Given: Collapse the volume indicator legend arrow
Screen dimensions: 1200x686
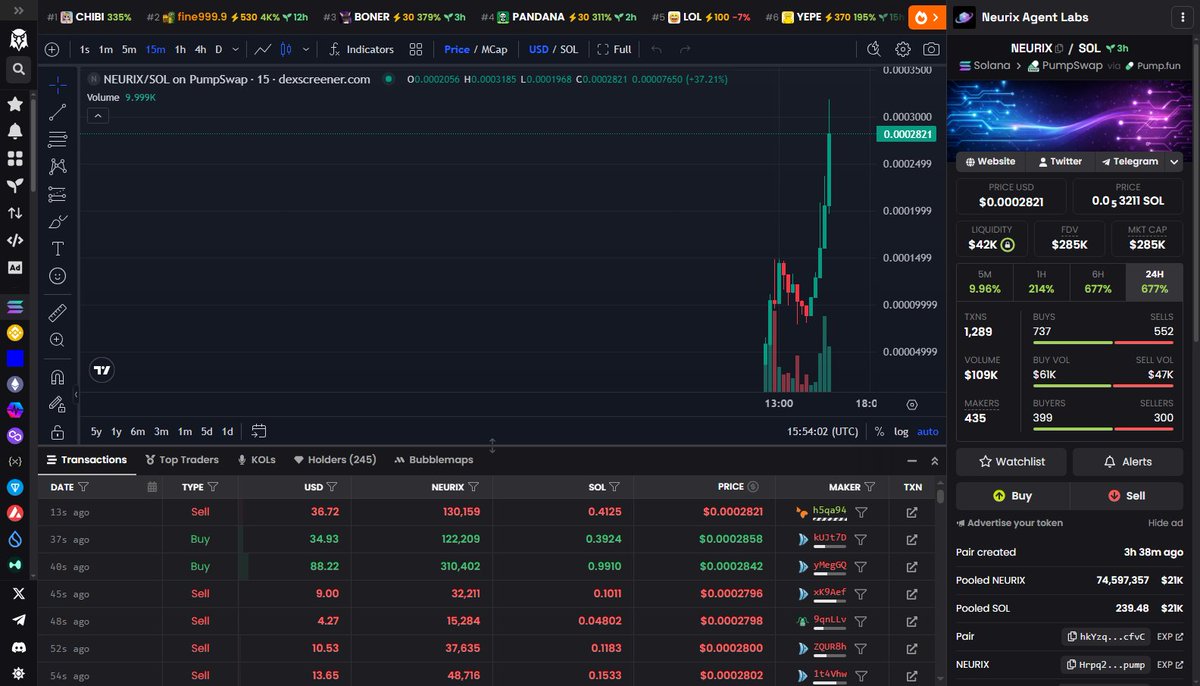Looking at the screenshot, I should click(x=97, y=116).
